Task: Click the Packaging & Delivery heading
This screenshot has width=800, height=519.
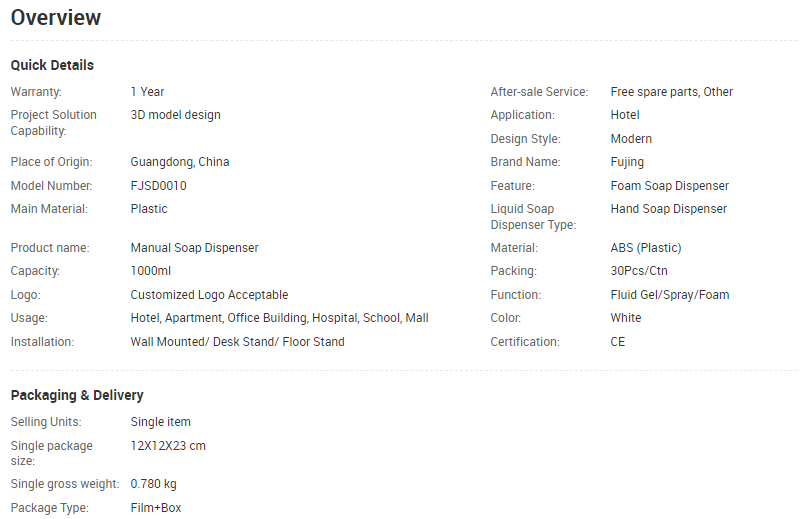Action: point(77,396)
